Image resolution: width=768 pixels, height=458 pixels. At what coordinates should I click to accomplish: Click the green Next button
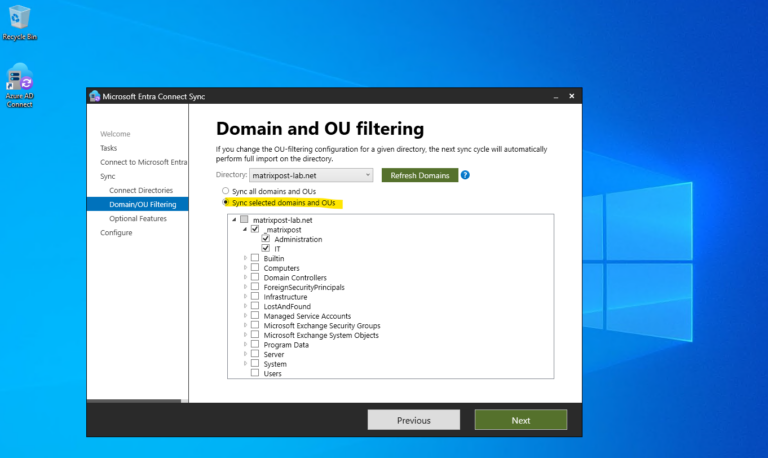pyautogui.click(x=521, y=420)
